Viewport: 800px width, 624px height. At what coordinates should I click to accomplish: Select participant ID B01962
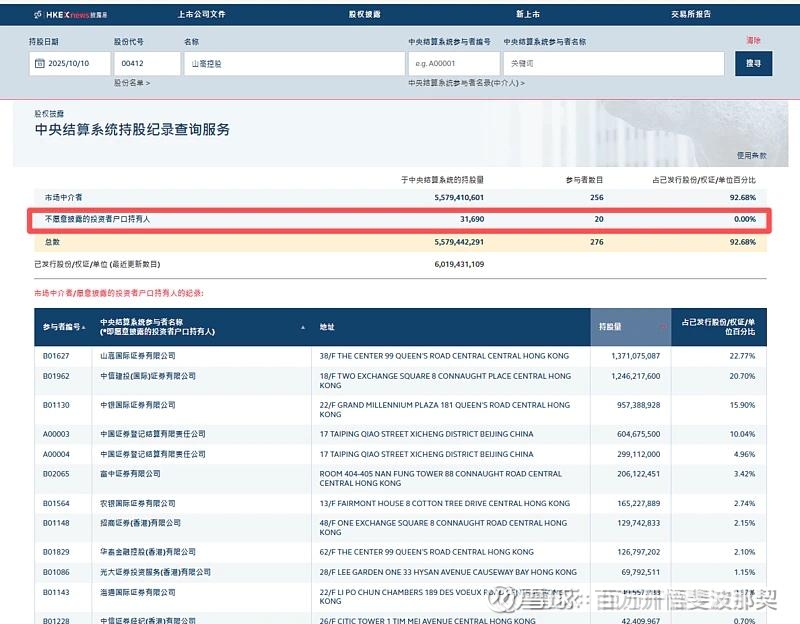(x=56, y=376)
